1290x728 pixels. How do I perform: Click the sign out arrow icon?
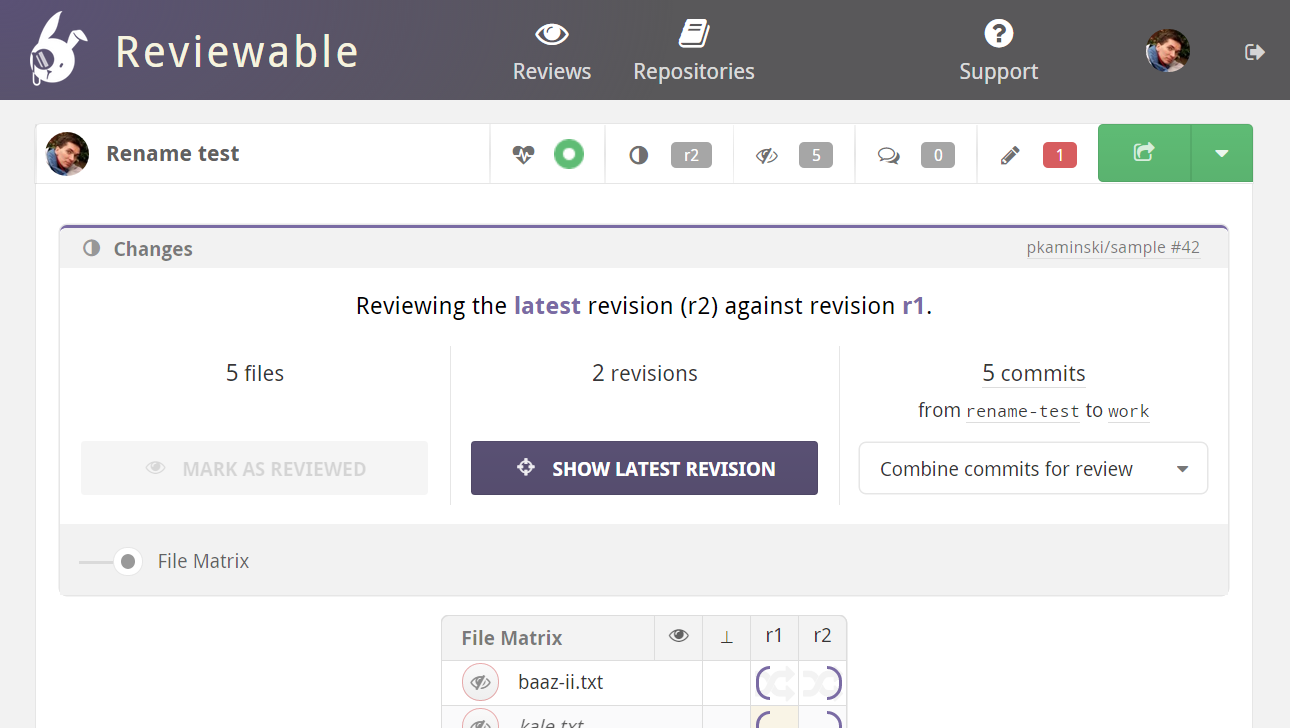click(1255, 52)
